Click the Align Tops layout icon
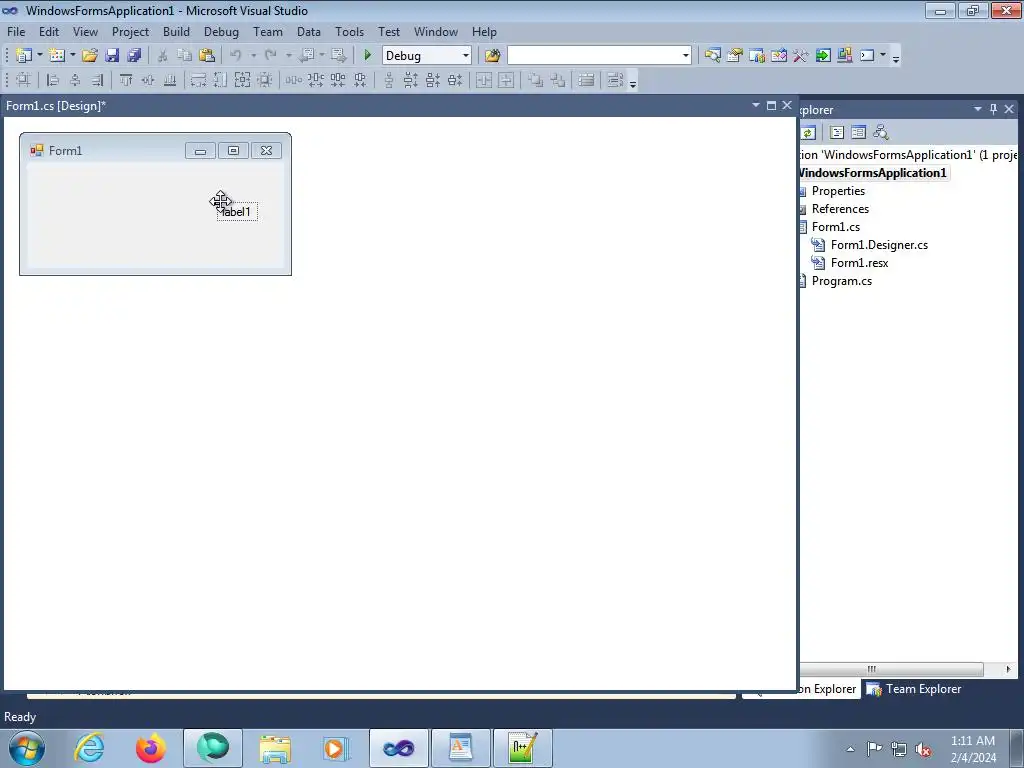Image resolution: width=1024 pixels, height=768 pixels. [x=126, y=80]
